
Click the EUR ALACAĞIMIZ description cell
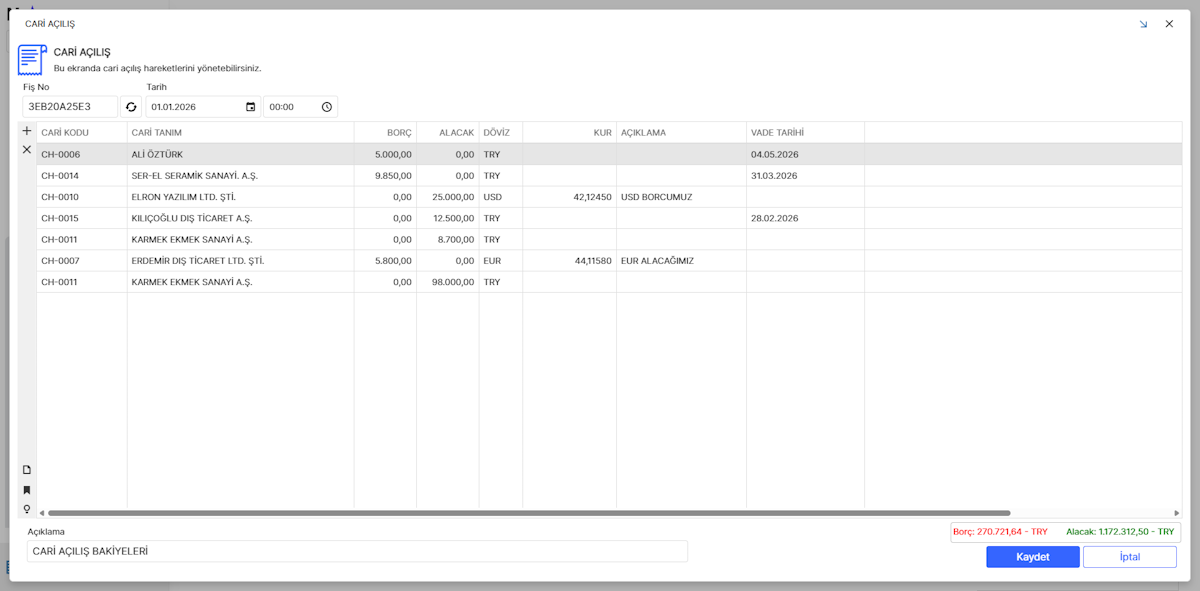681,261
